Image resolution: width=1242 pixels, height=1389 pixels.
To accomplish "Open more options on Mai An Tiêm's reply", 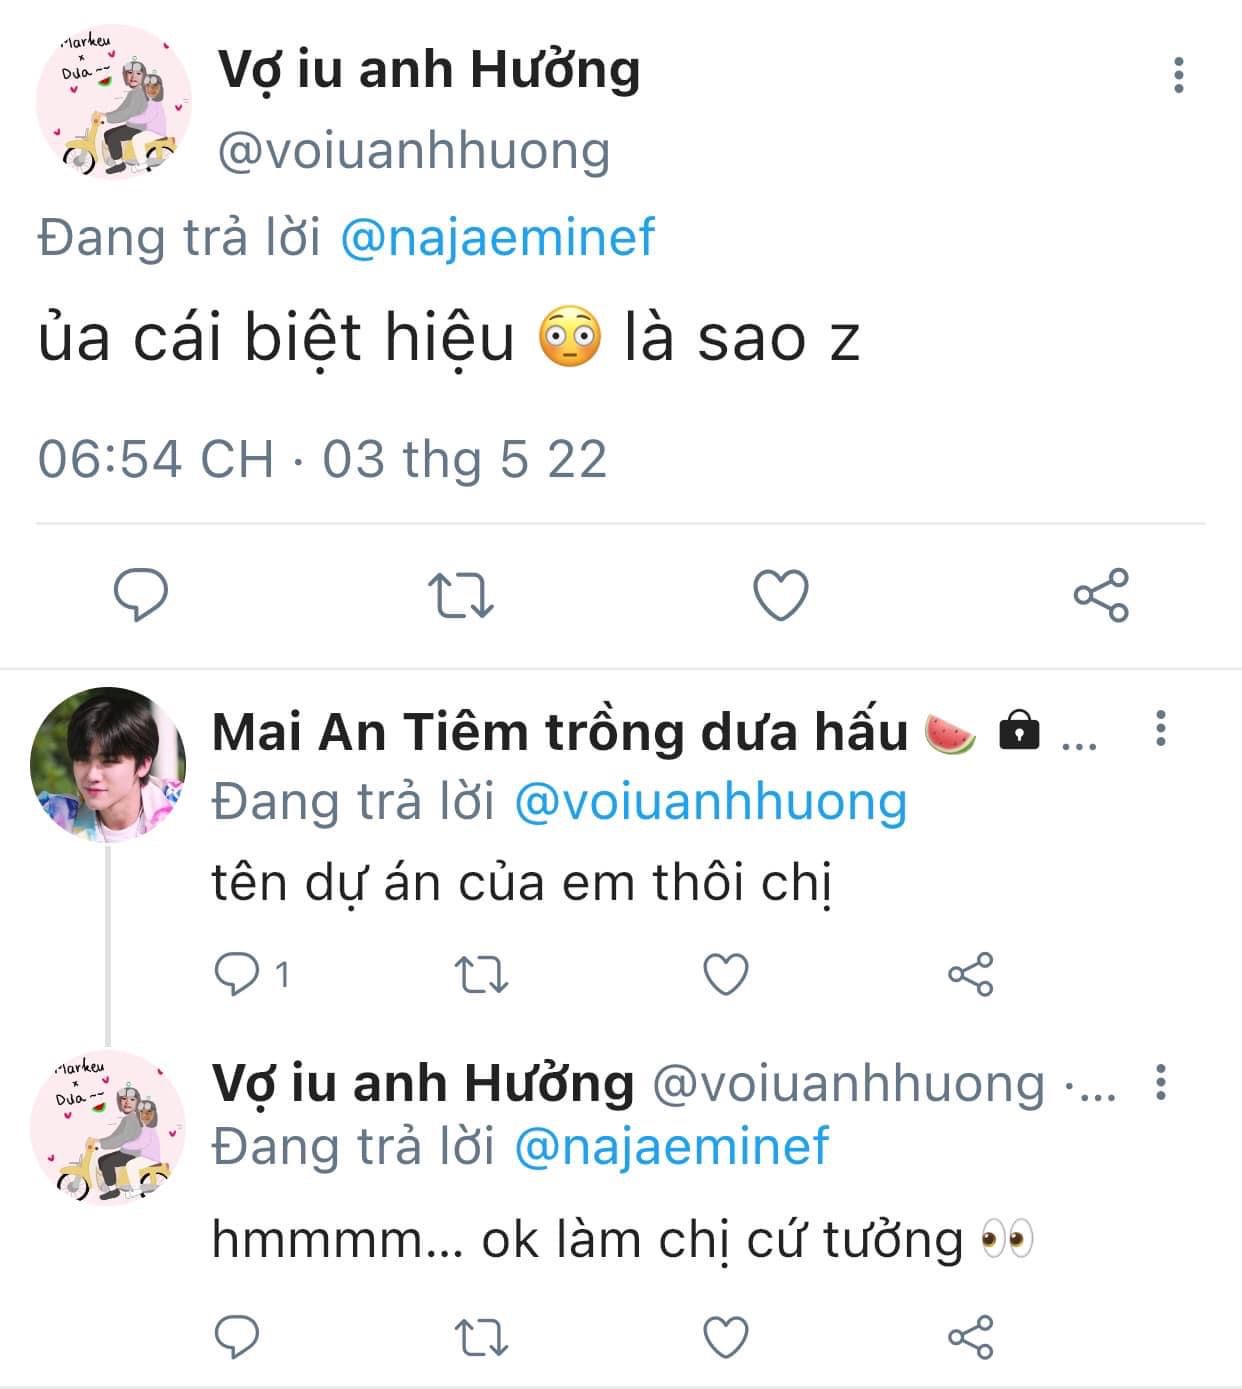I will point(1160,728).
